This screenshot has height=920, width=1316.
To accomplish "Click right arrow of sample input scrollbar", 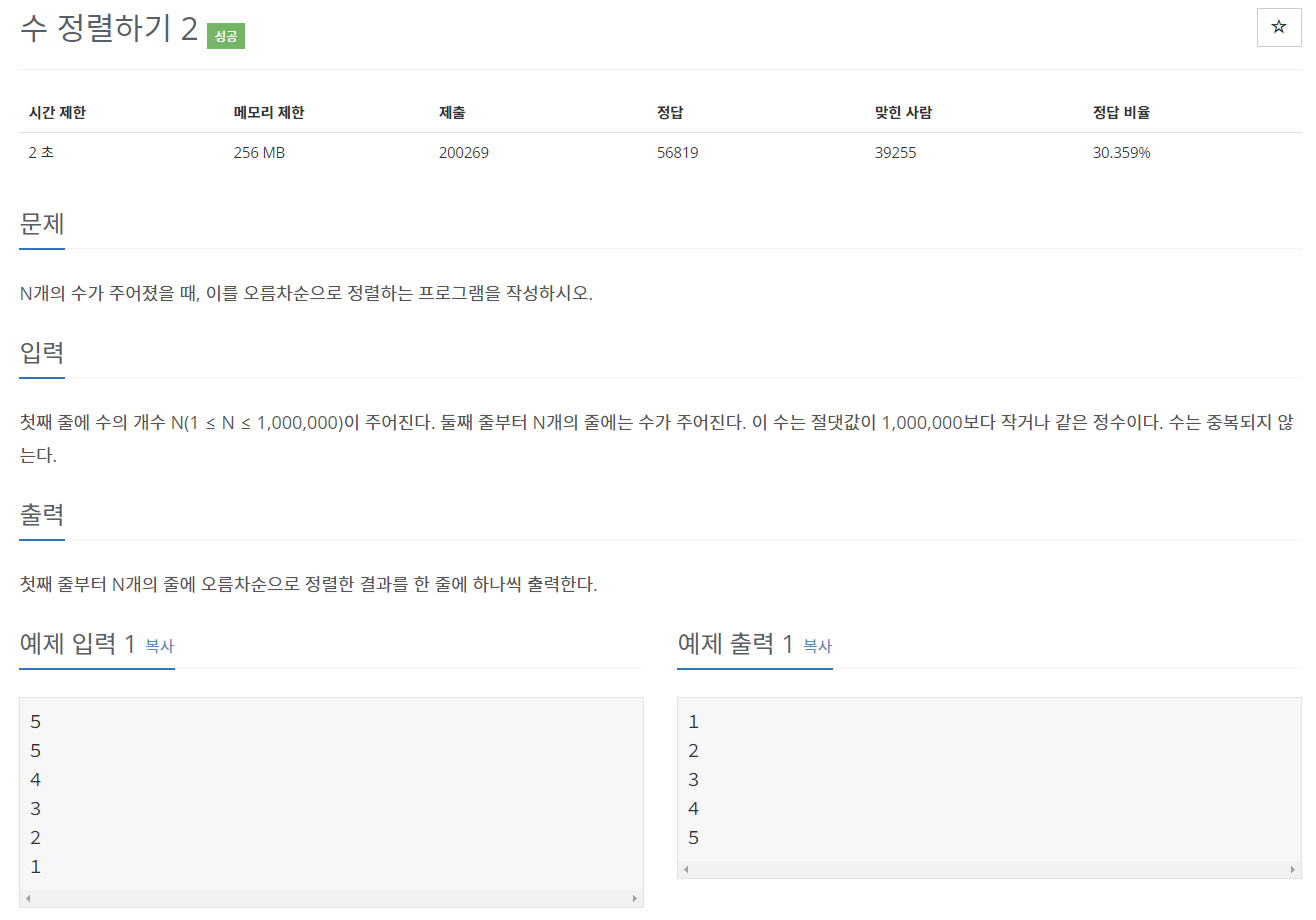I will tap(635, 899).
